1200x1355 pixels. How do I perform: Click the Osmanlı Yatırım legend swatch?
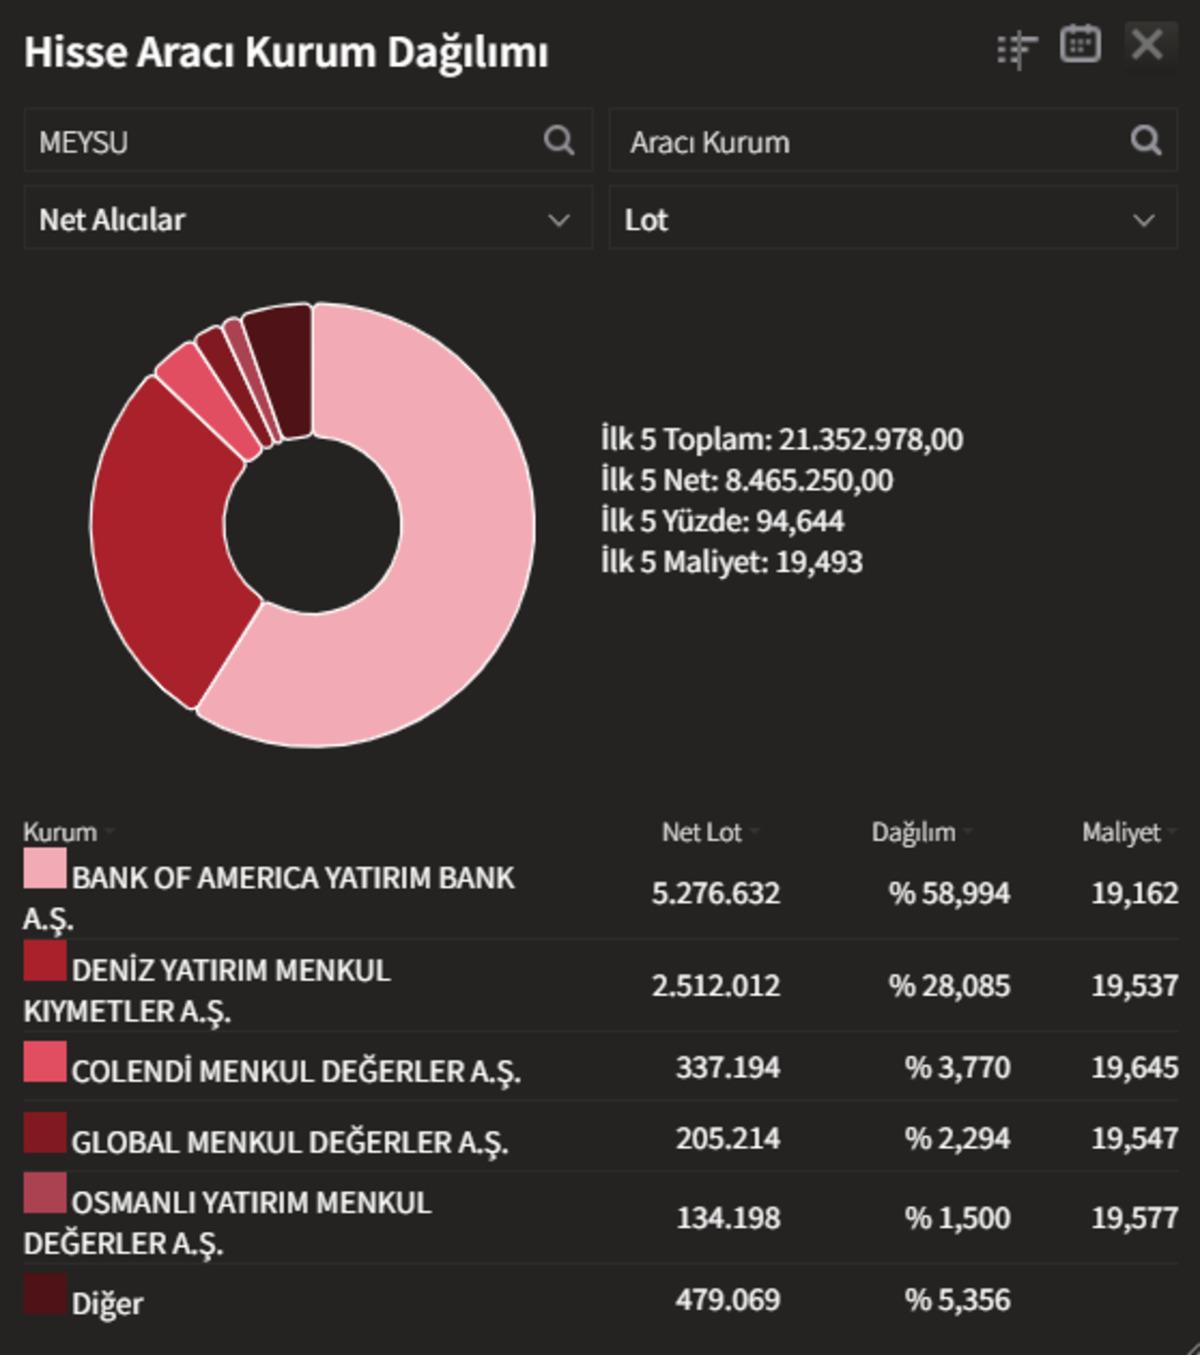(45, 1194)
